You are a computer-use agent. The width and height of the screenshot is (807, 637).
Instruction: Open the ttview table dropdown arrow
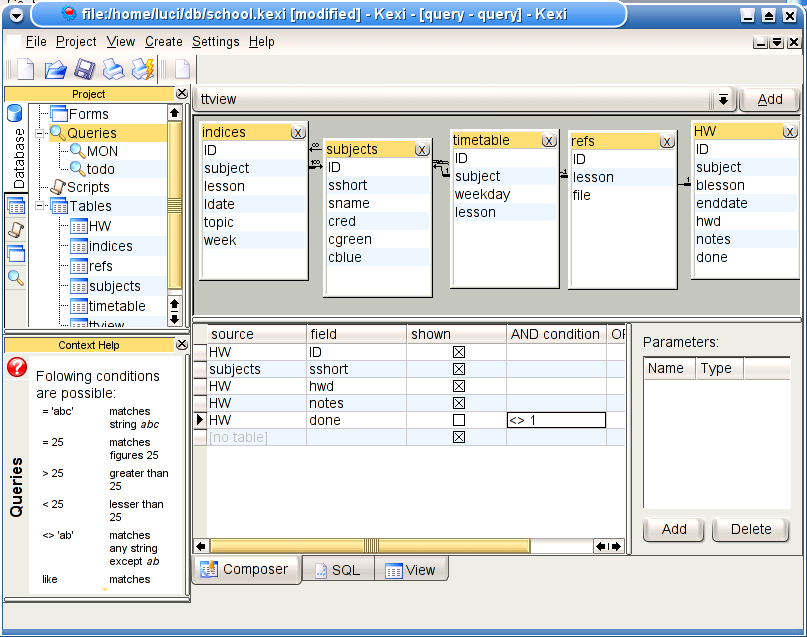[x=723, y=99]
